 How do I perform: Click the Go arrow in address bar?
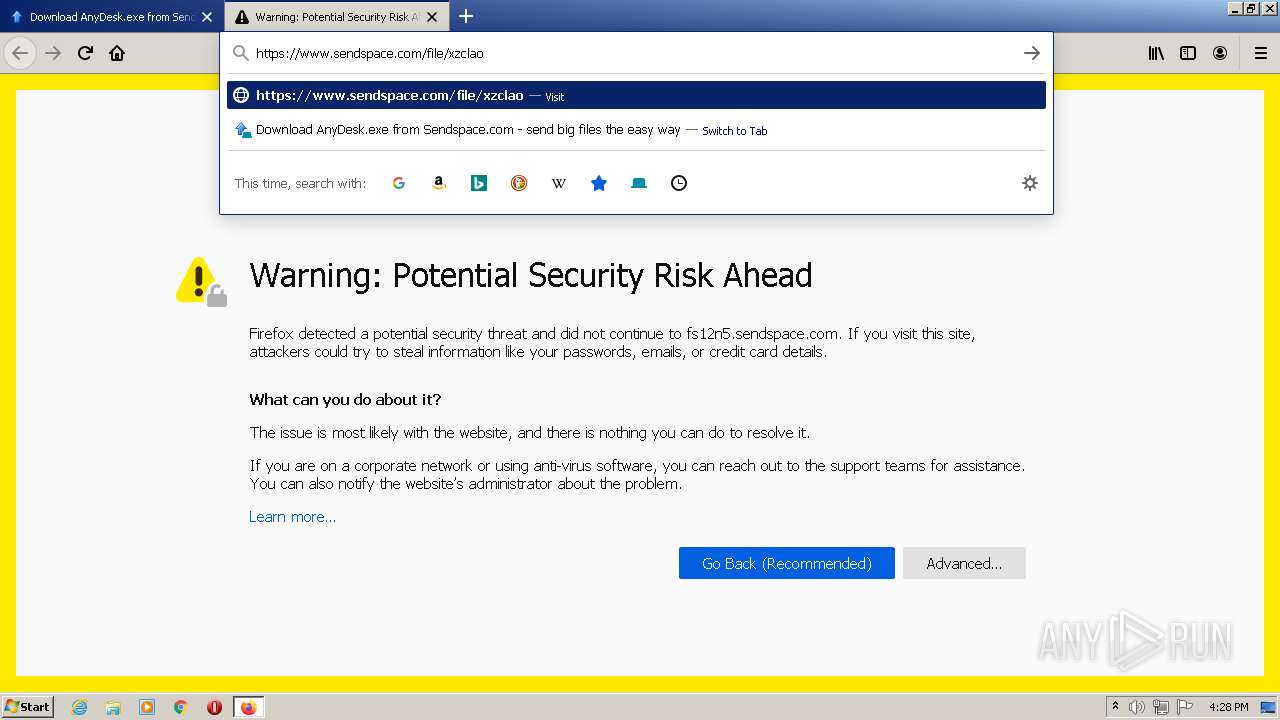click(x=1032, y=53)
